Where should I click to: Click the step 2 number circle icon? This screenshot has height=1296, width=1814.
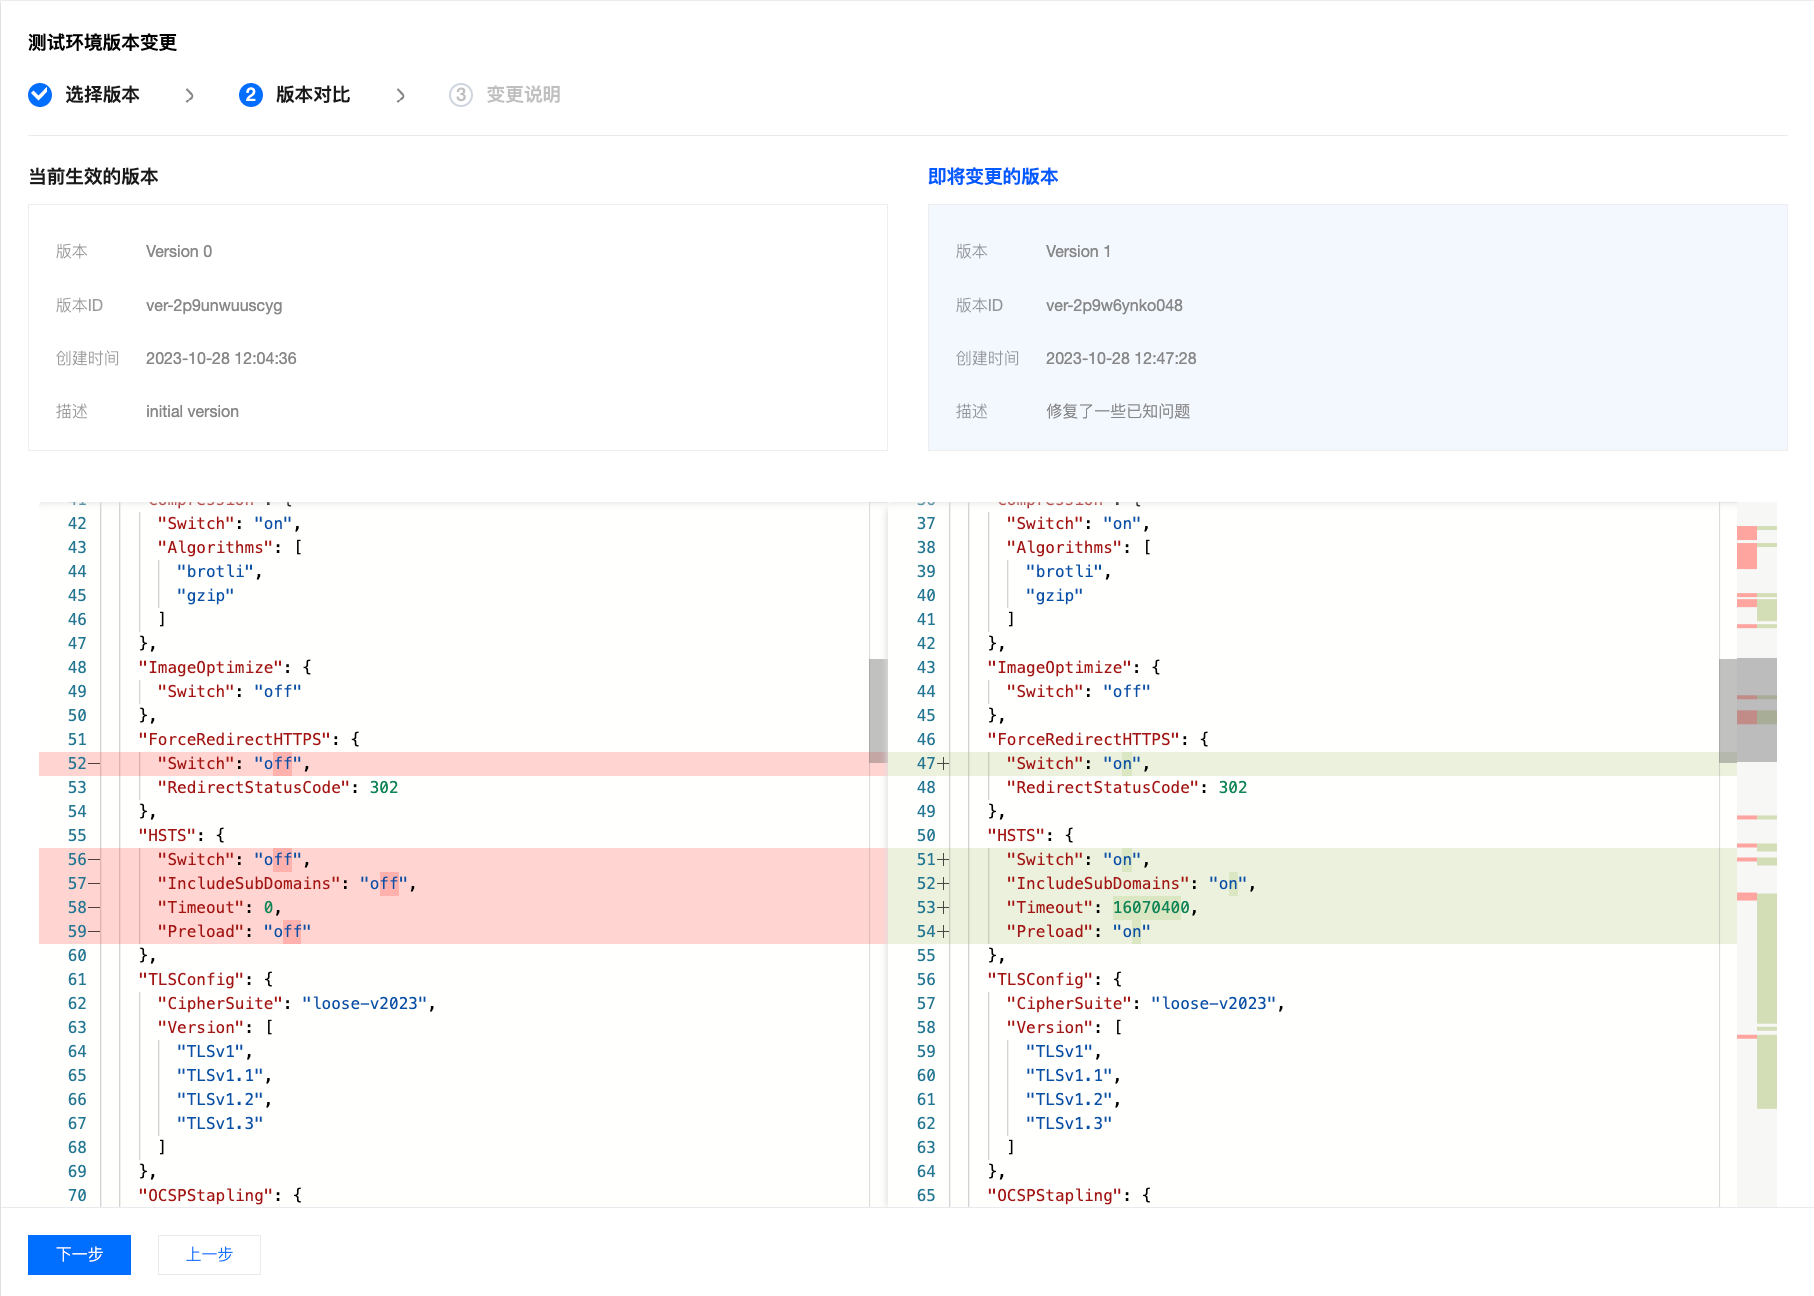pos(251,95)
